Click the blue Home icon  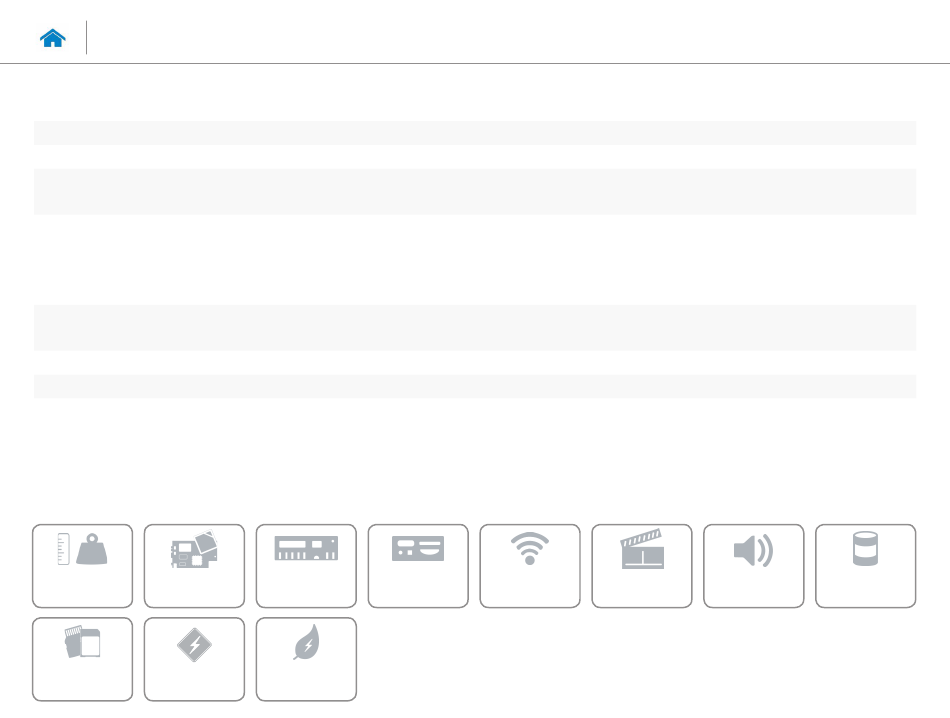pyautogui.click(x=53, y=38)
